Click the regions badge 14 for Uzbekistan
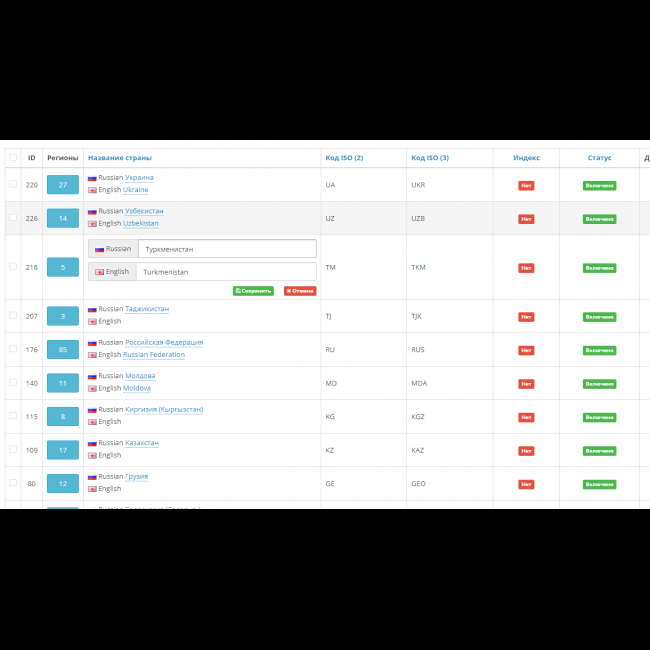650x650 pixels. [x=62, y=218]
